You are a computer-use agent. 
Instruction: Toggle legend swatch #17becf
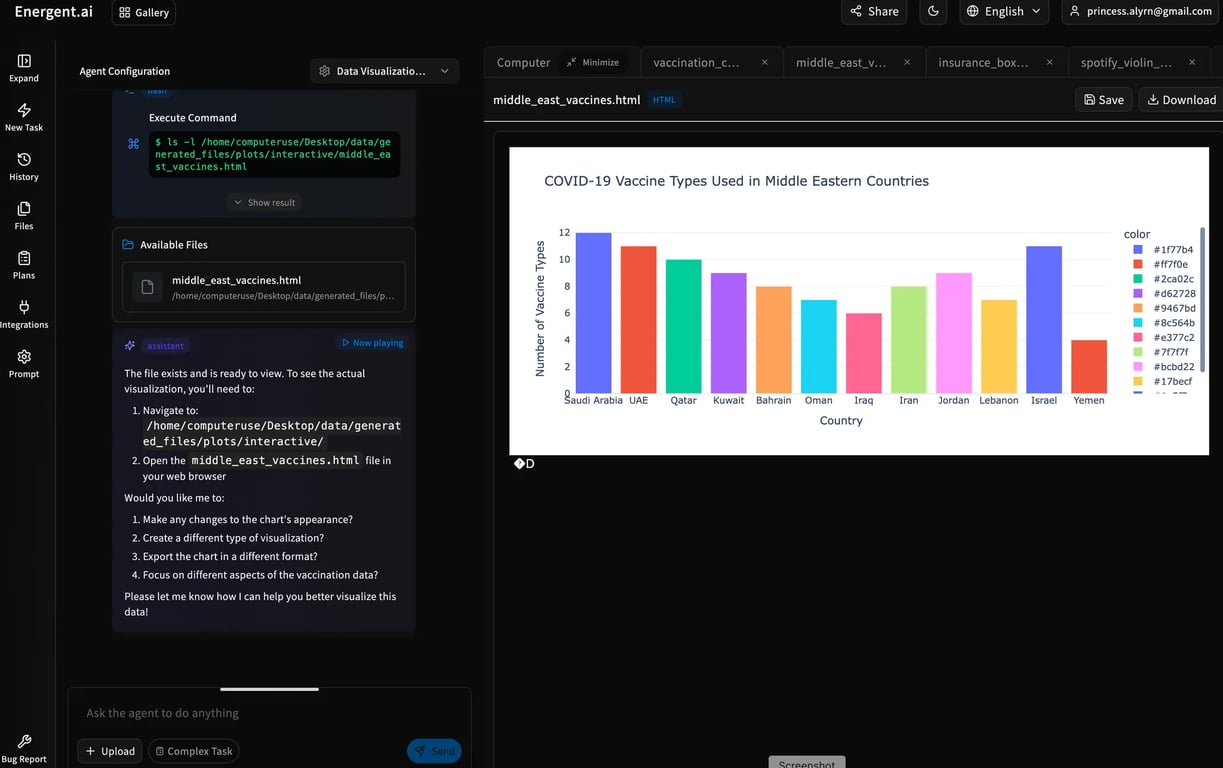click(1138, 381)
